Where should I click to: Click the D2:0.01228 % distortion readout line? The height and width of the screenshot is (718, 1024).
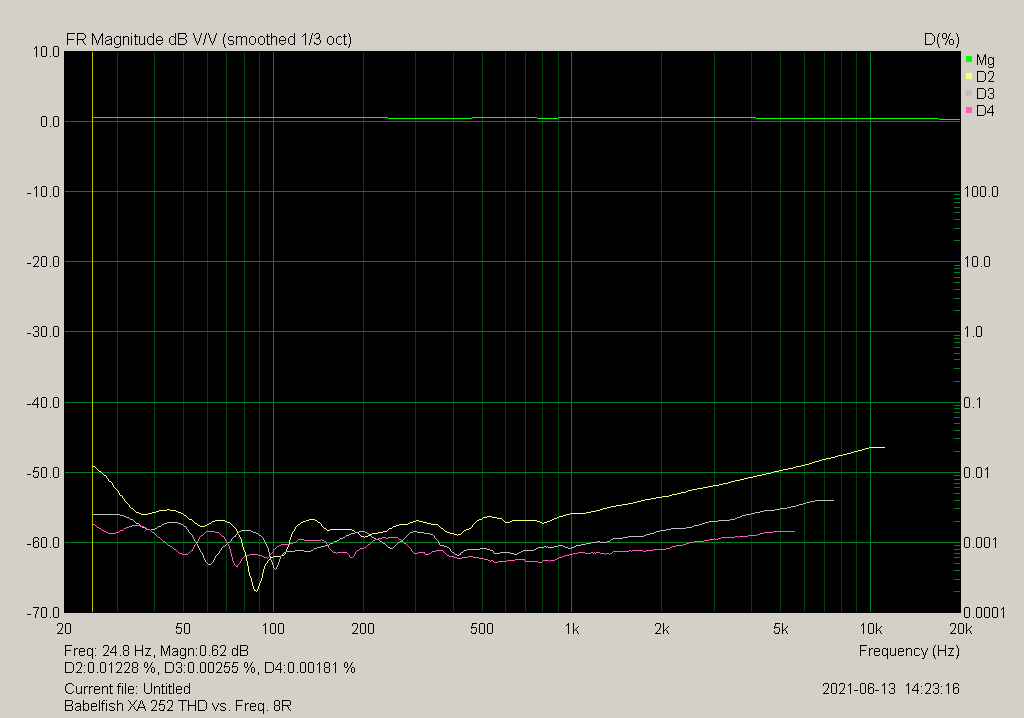(x=210, y=668)
